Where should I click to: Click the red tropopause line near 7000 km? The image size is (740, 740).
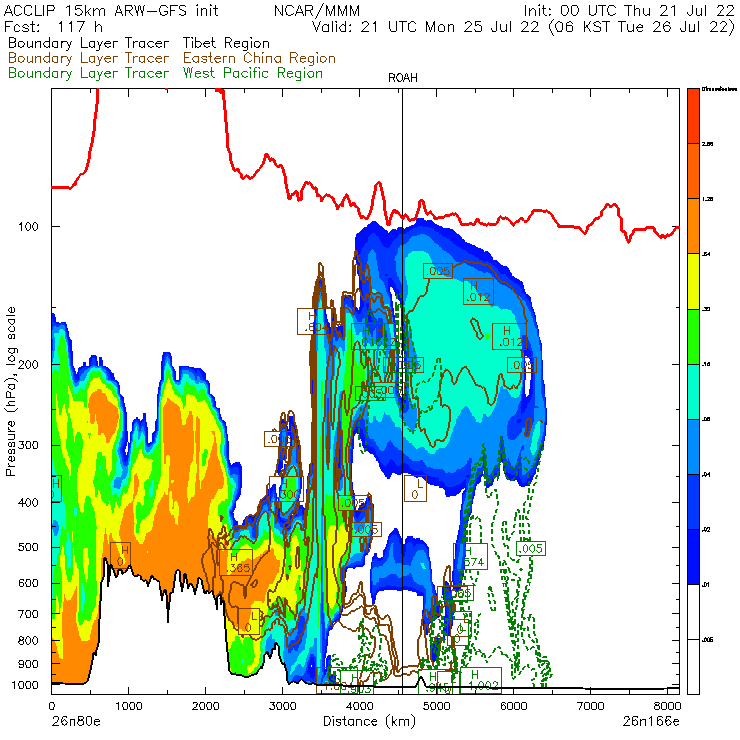(590, 227)
